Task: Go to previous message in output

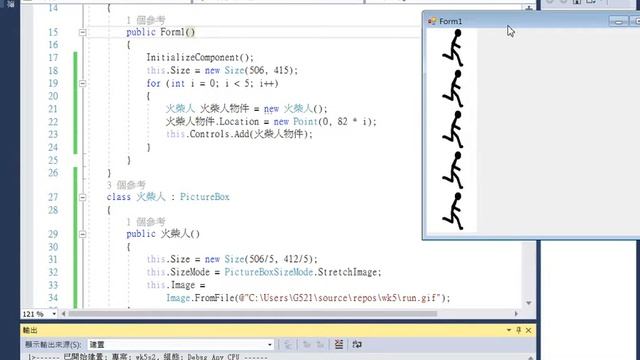Action: pos(307,344)
